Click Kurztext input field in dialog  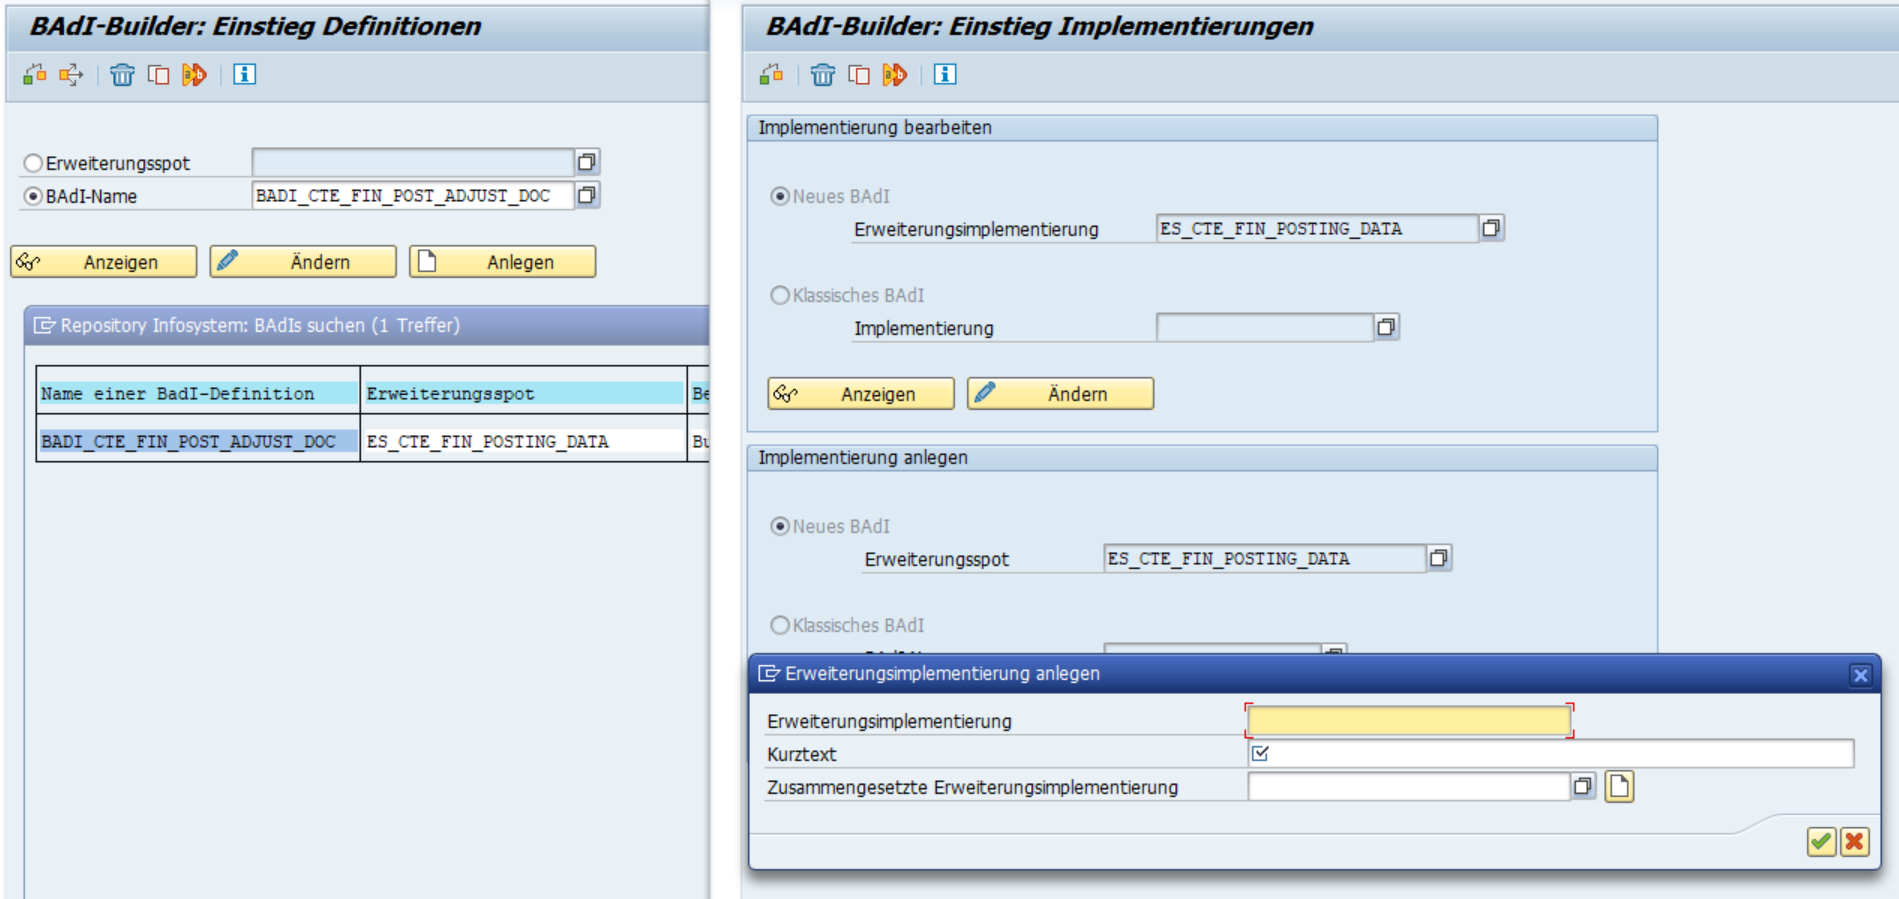pos(1551,754)
